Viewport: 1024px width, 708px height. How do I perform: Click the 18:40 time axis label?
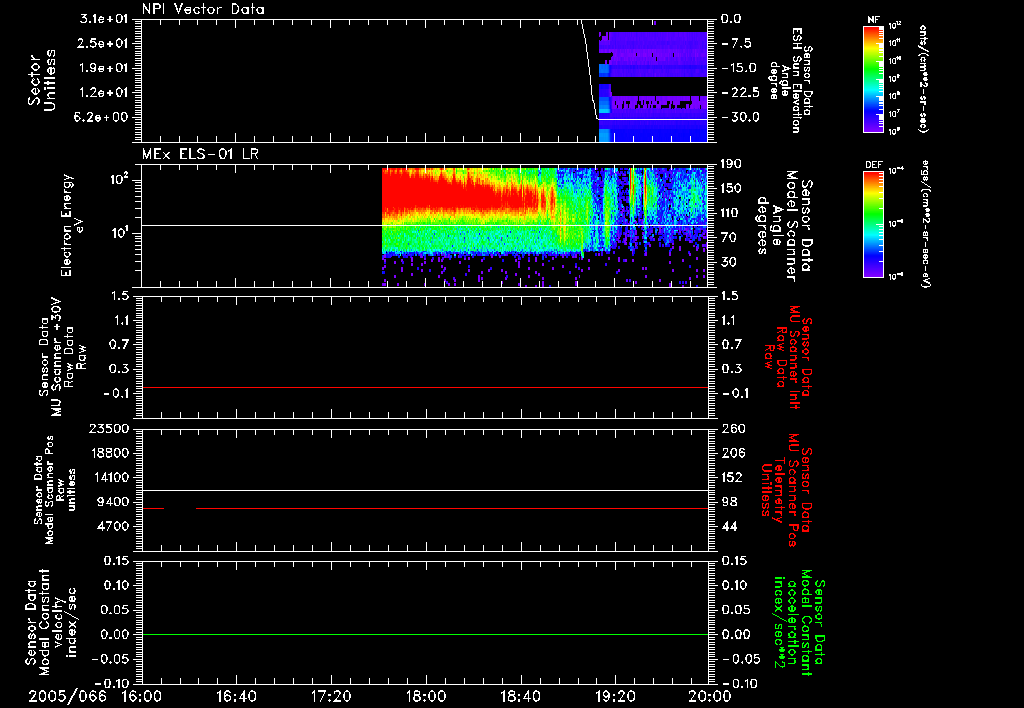[x=520, y=696]
